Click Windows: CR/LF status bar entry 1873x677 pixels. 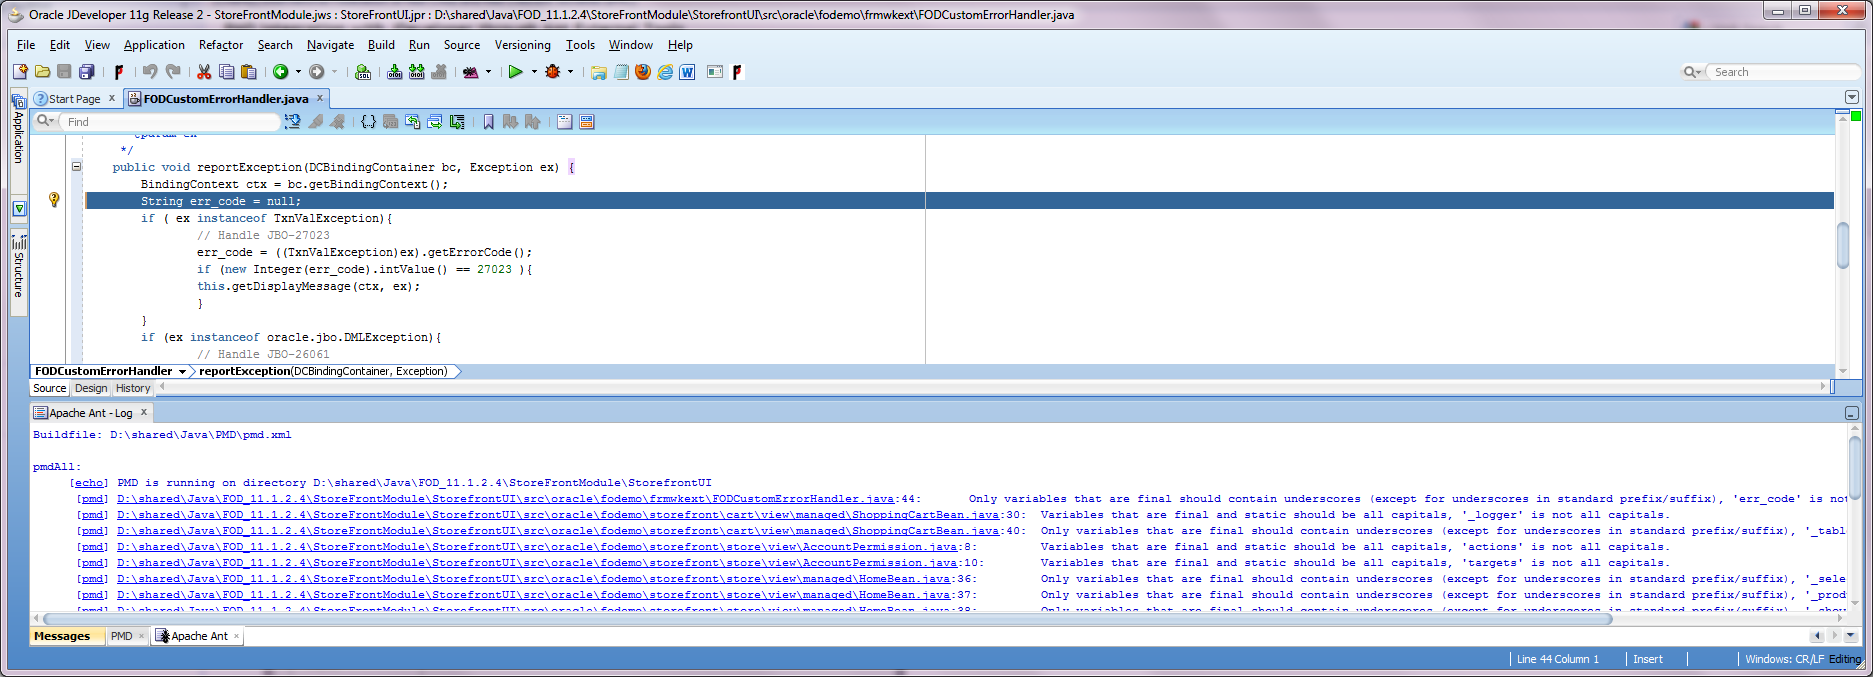click(1784, 659)
